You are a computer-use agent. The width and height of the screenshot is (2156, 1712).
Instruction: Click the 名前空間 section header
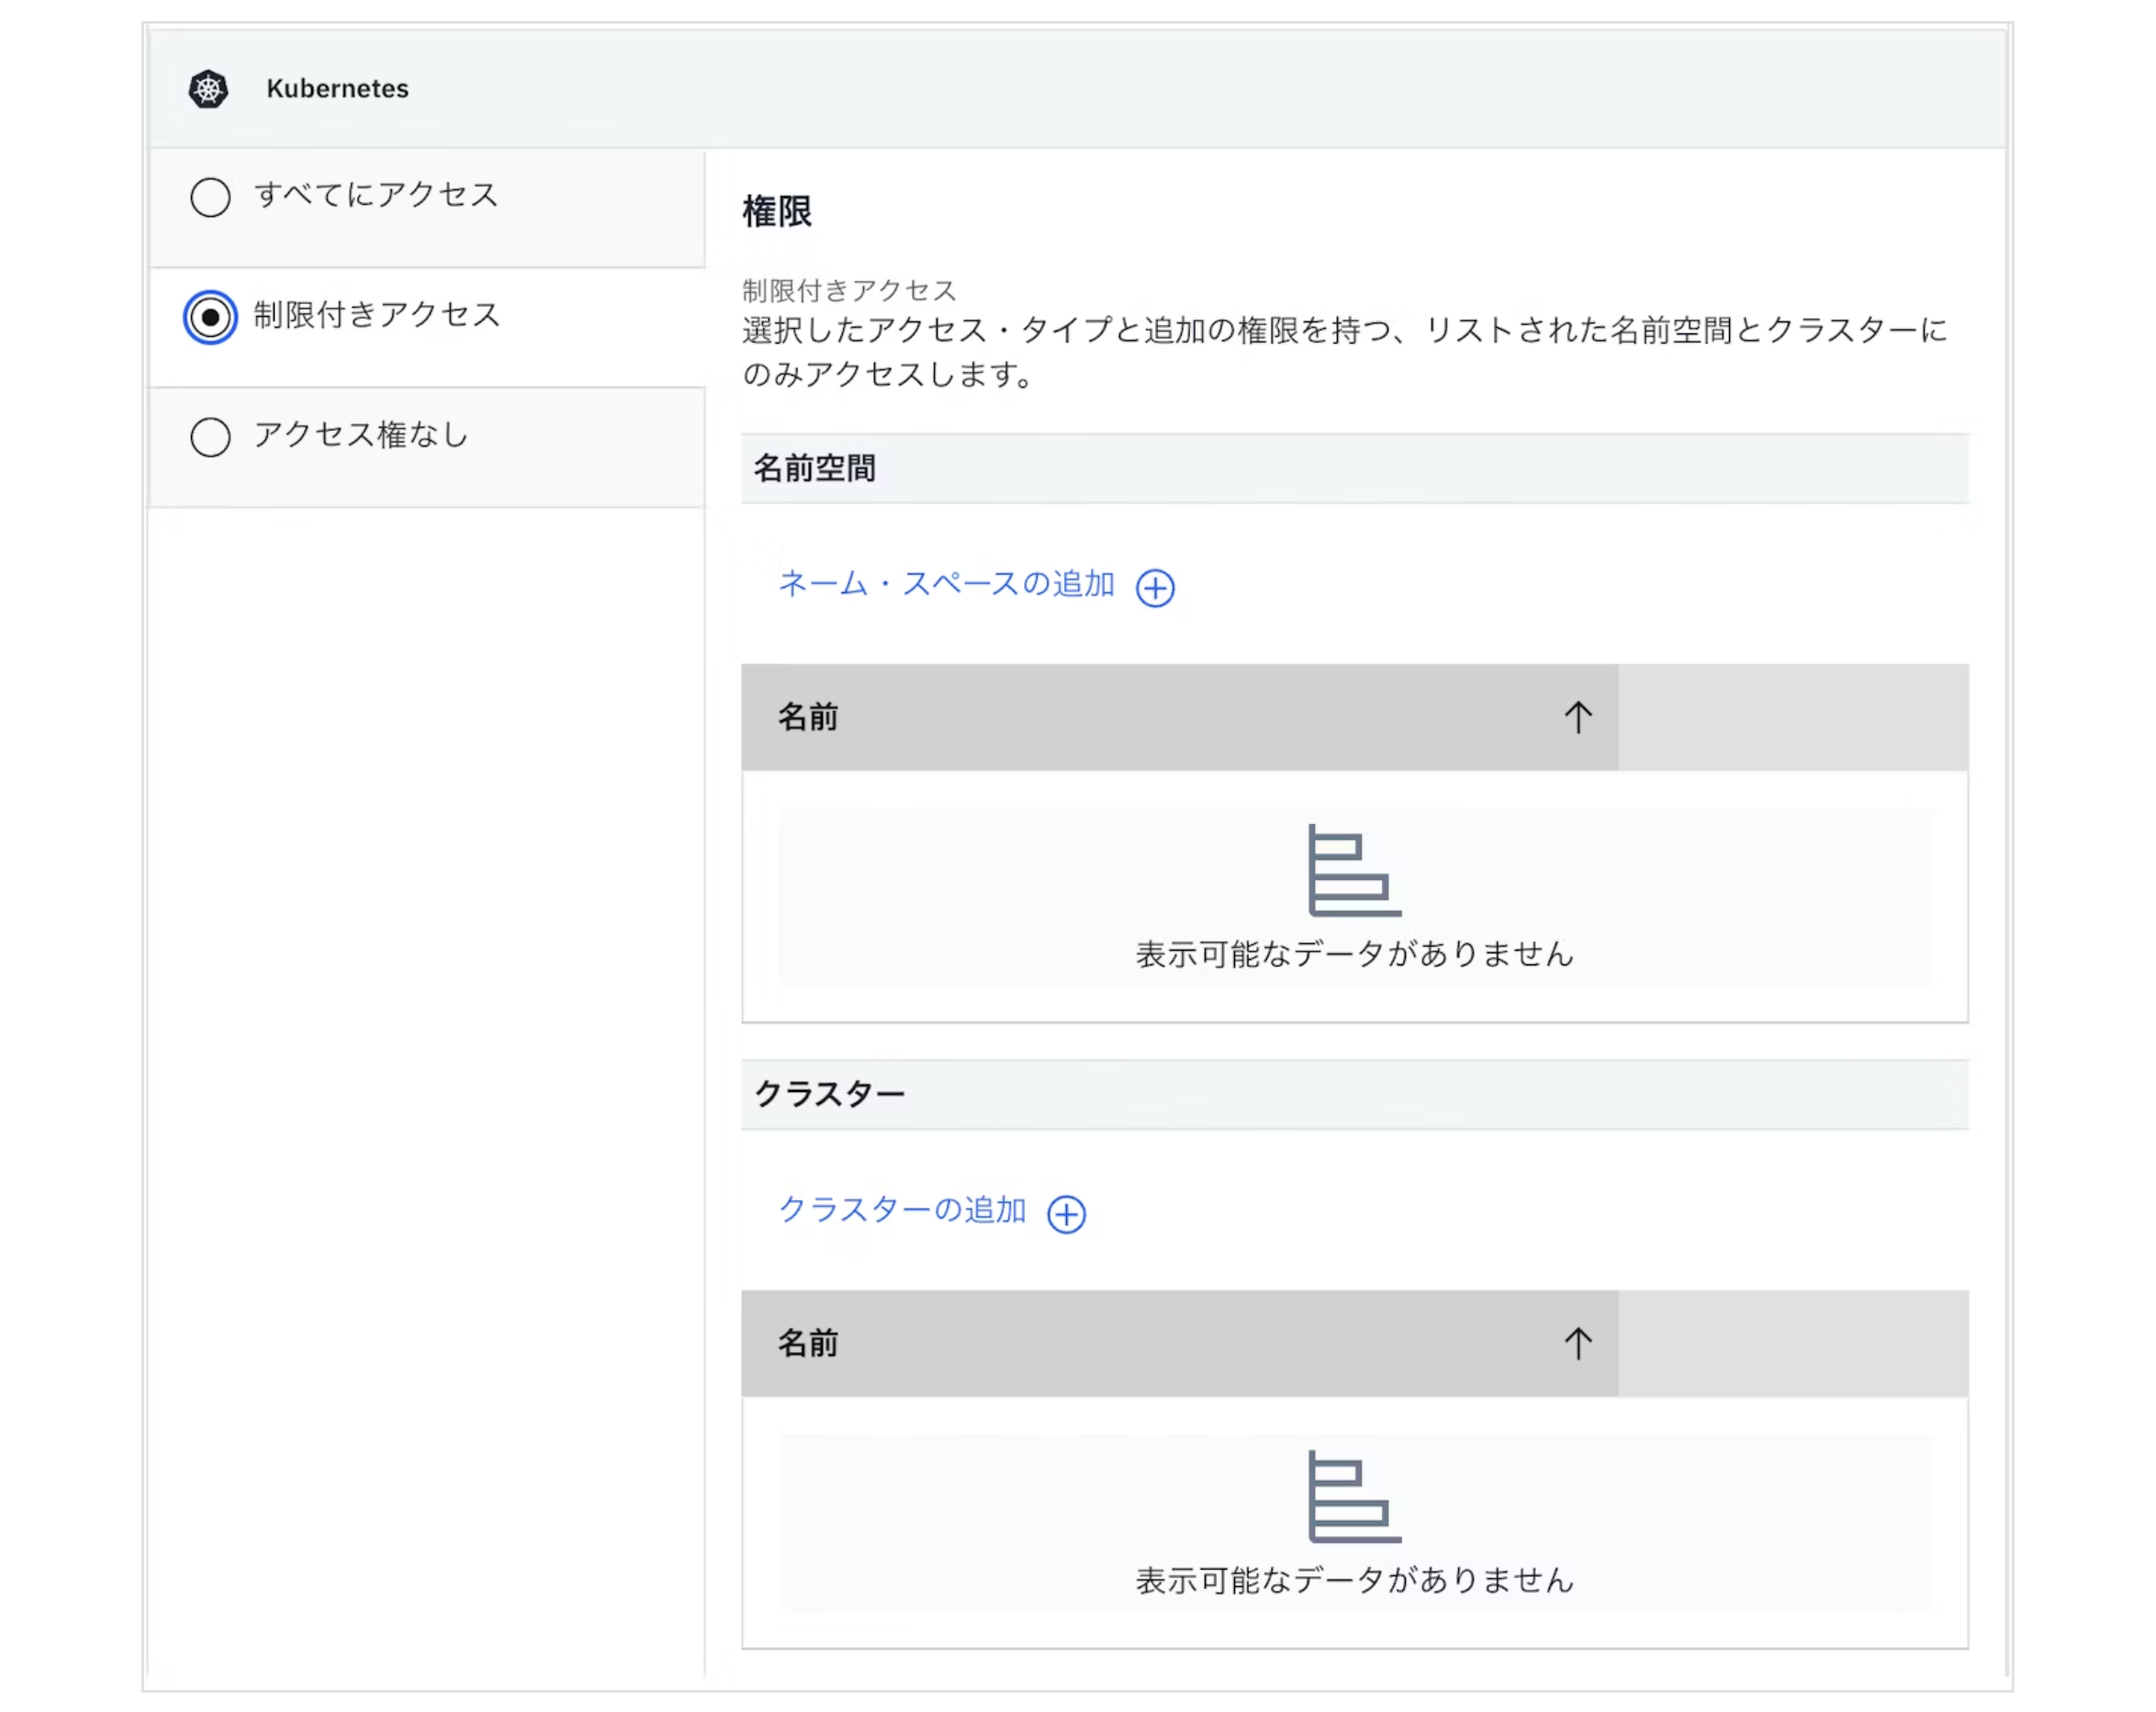(814, 468)
